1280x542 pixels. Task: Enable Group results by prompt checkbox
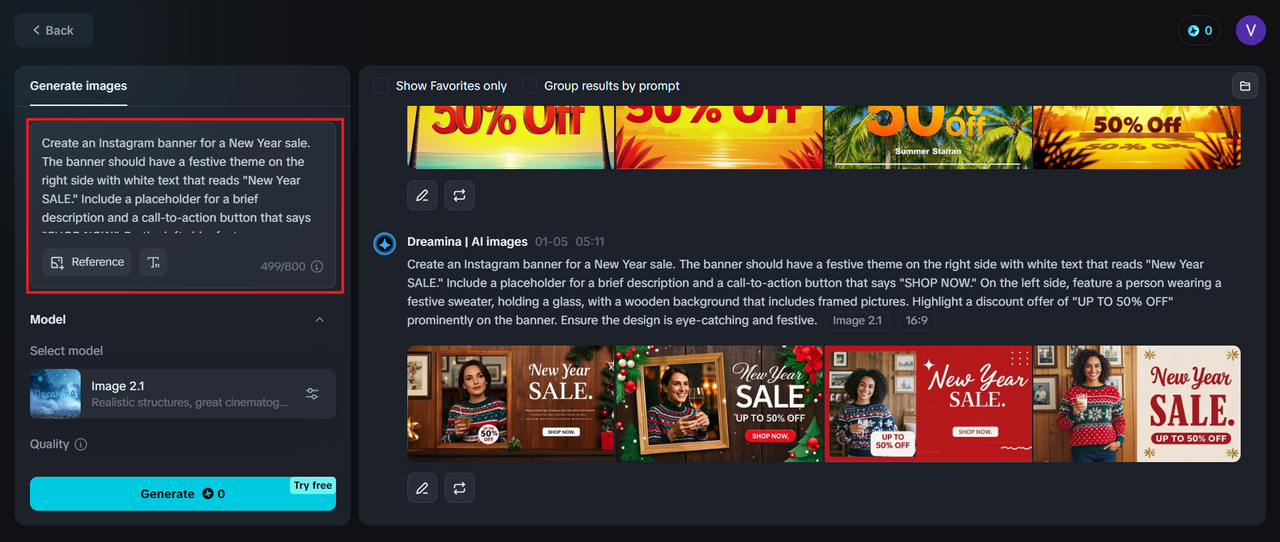pos(529,86)
